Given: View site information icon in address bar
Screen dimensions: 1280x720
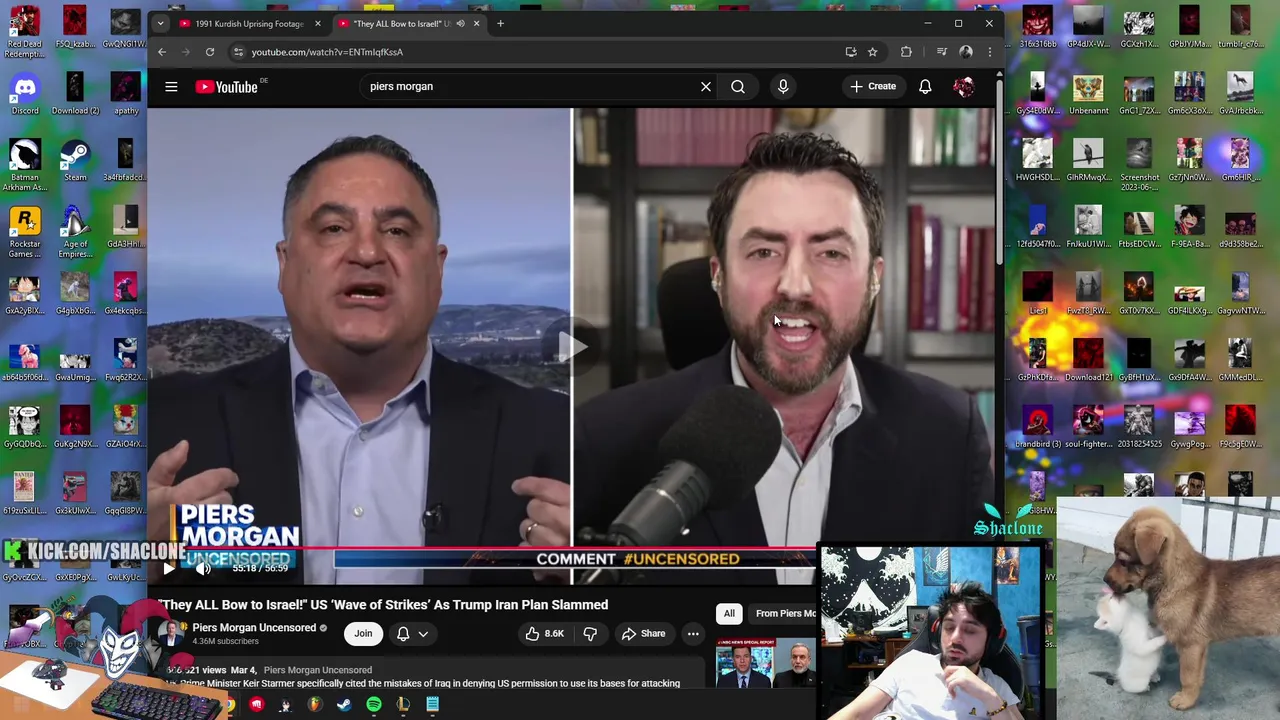Looking at the screenshot, I should [x=238, y=52].
